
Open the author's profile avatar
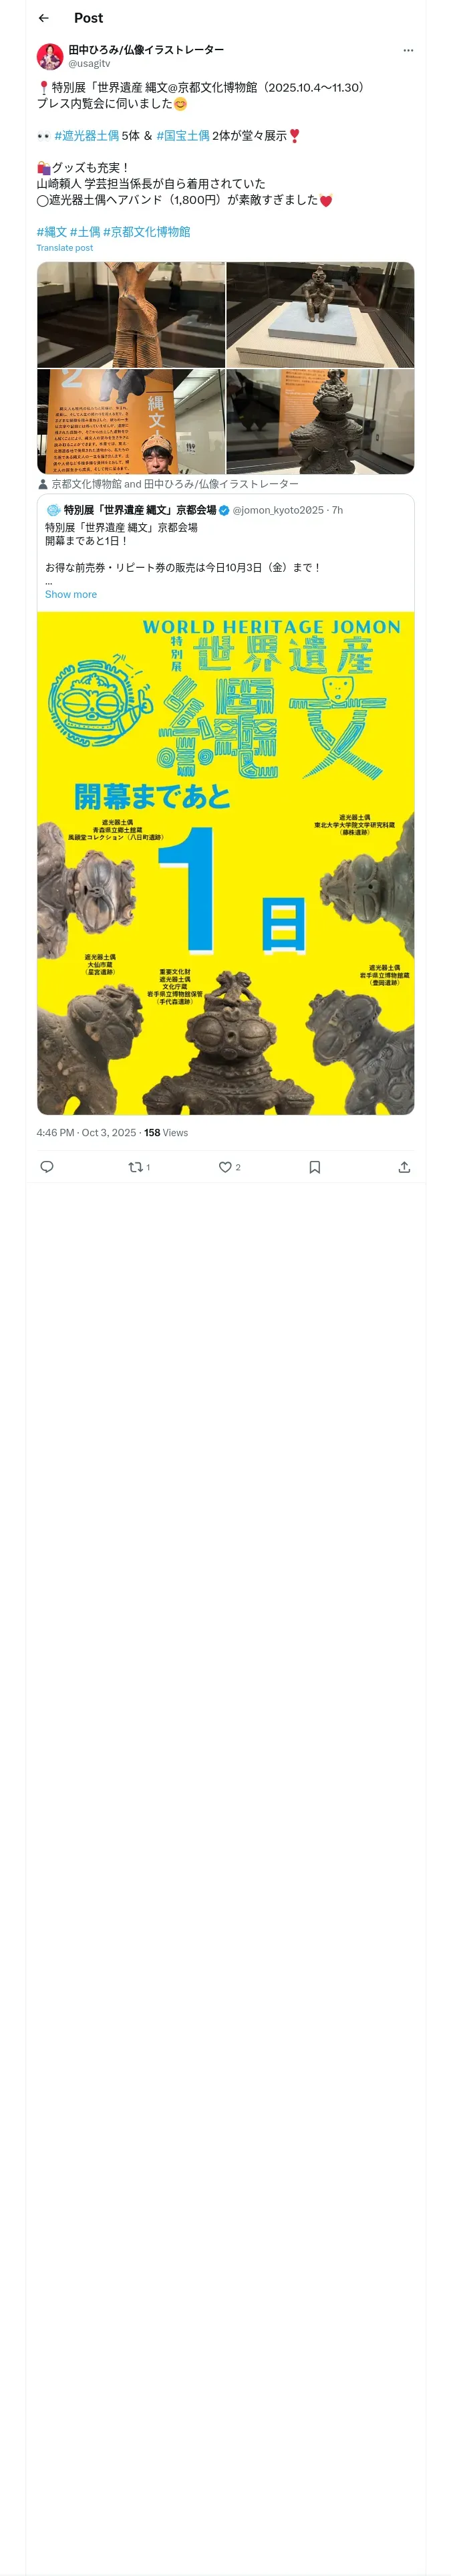point(50,56)
